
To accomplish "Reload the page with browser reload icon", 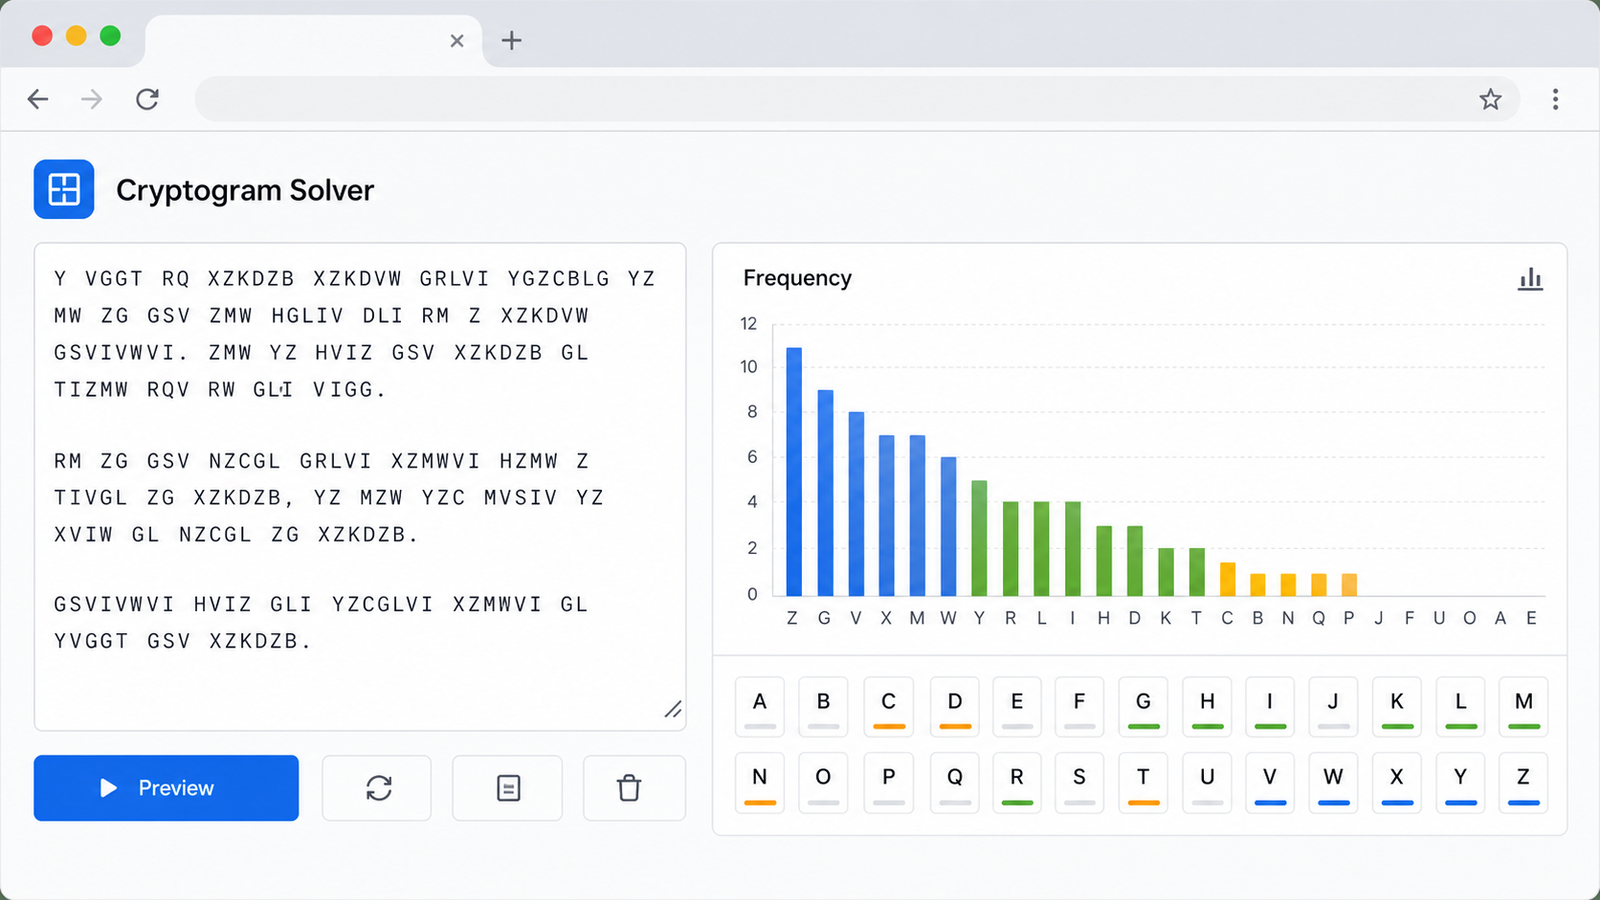I will tap(147, 99).
